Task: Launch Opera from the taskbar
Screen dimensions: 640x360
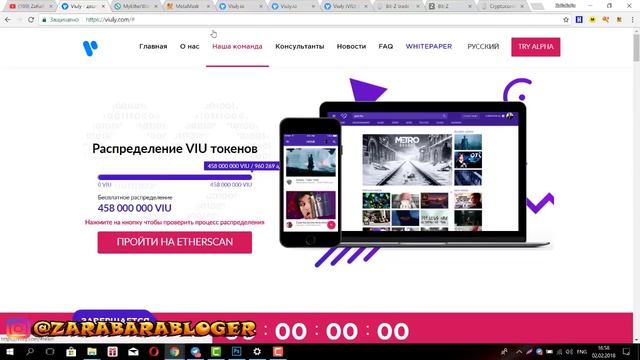Action: point(154,351)
